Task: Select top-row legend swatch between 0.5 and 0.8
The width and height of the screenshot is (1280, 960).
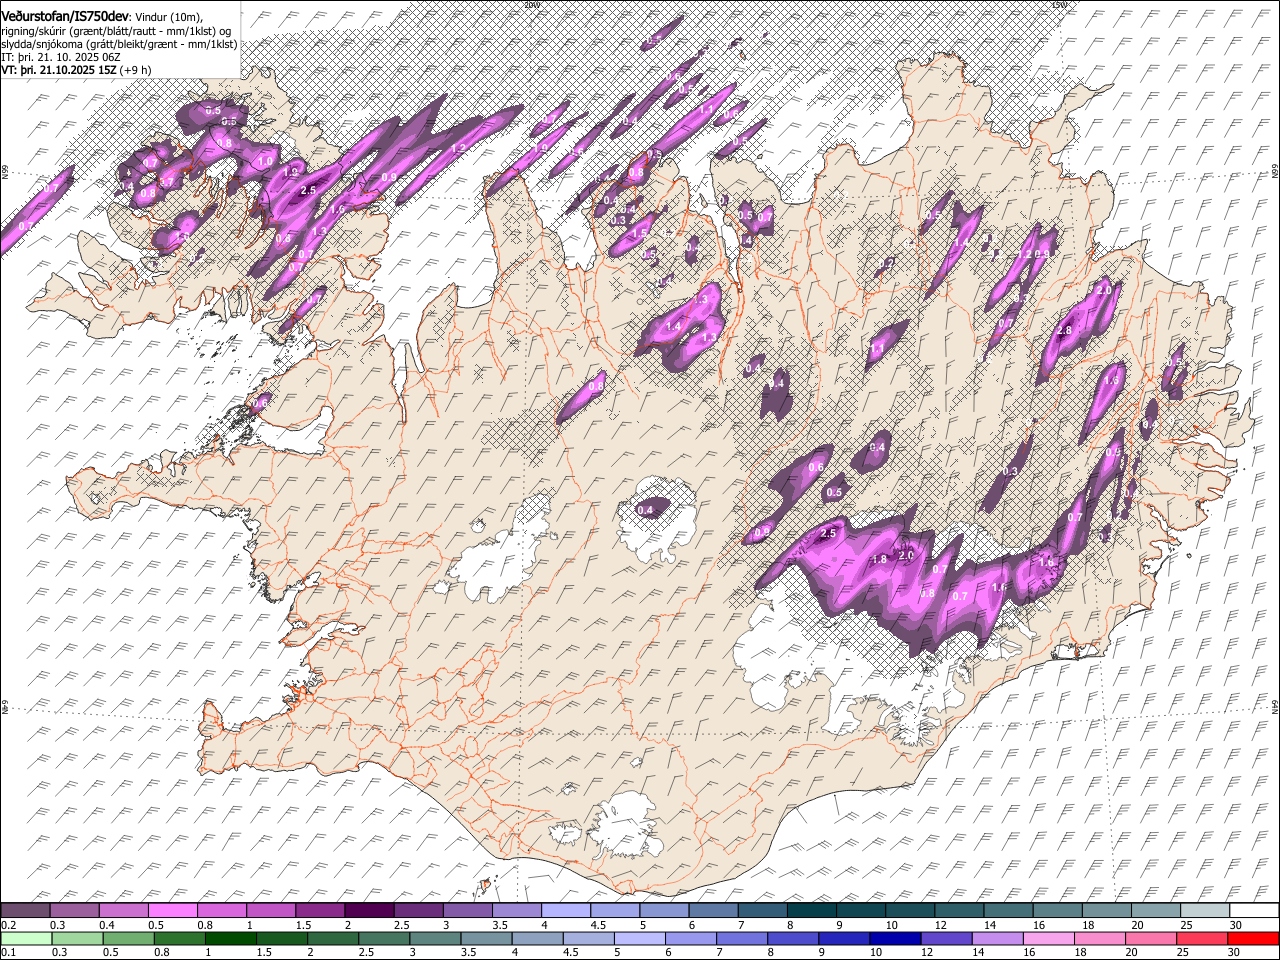Action: click(x=172, y=911)
